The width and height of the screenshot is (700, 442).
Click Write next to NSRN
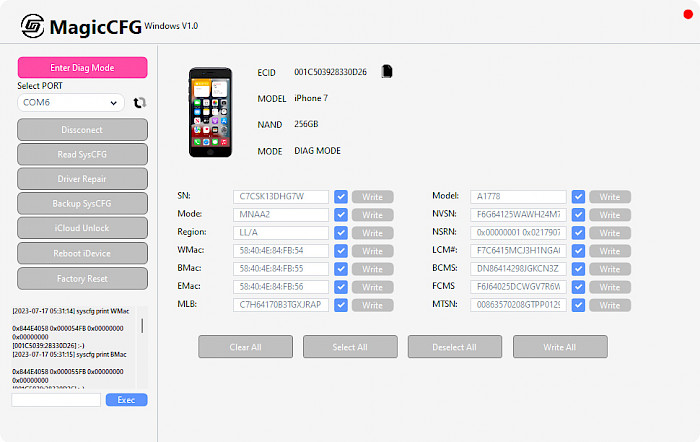click(610, 233)
